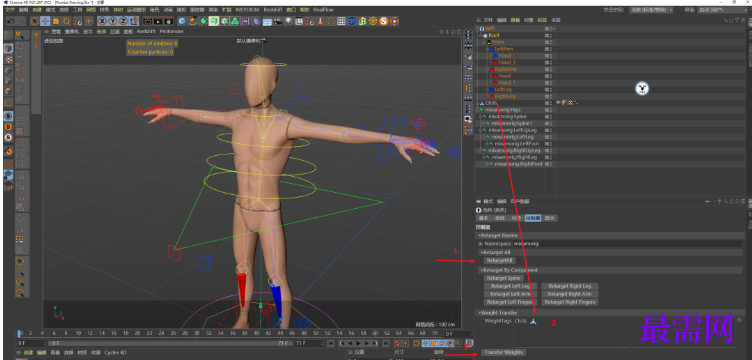The width and height of the screenshot is (752, 360).
Task: Click the Undo arrow in top toolbar
Action: point(11,21)
